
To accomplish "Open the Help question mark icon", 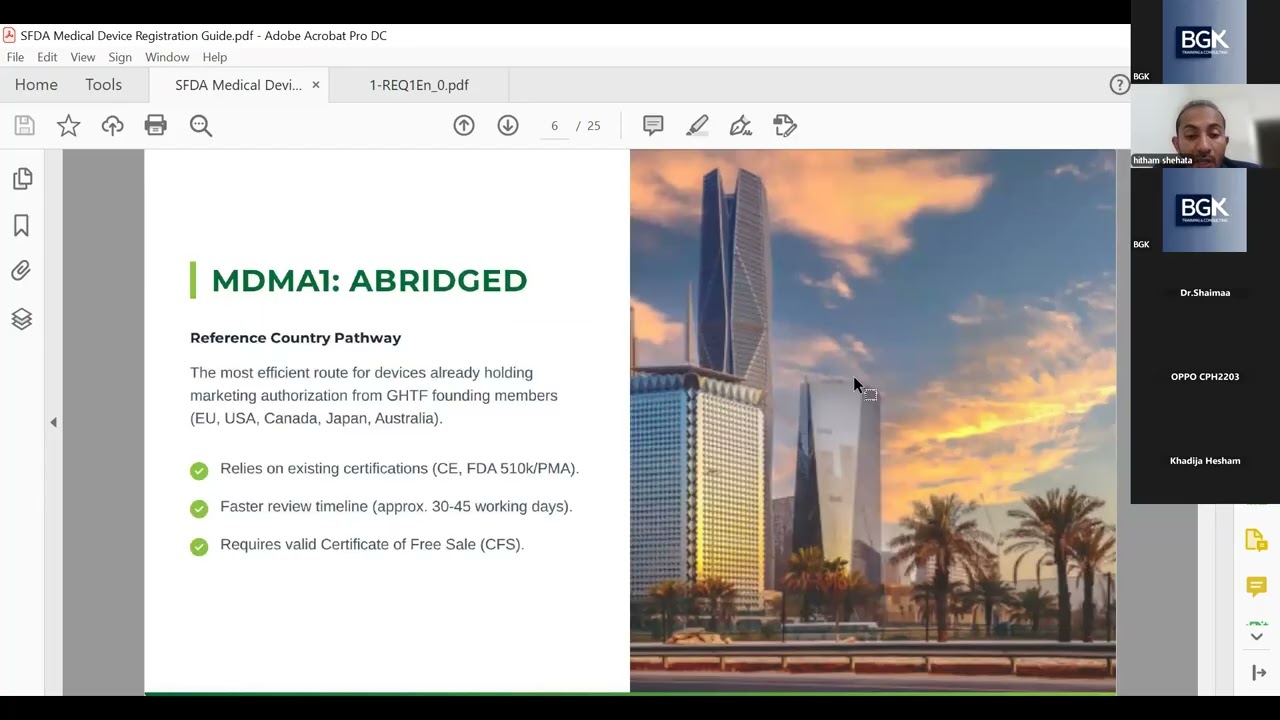I will coord(1120,85).
